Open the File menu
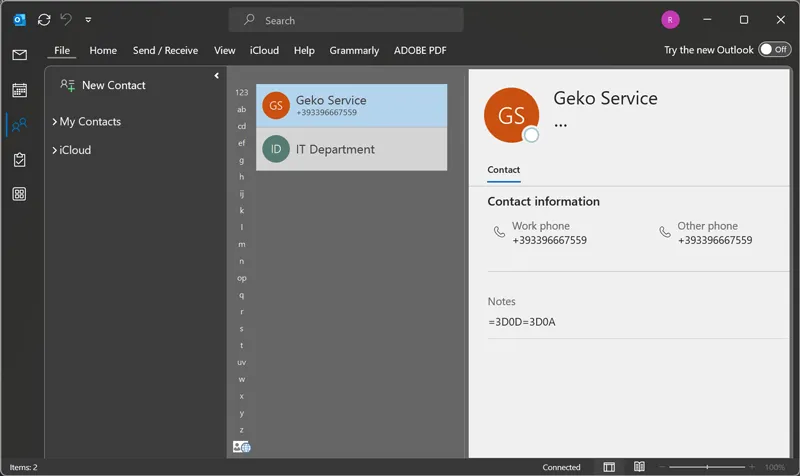Screen dimensions: 800x476 pos(62,50)
